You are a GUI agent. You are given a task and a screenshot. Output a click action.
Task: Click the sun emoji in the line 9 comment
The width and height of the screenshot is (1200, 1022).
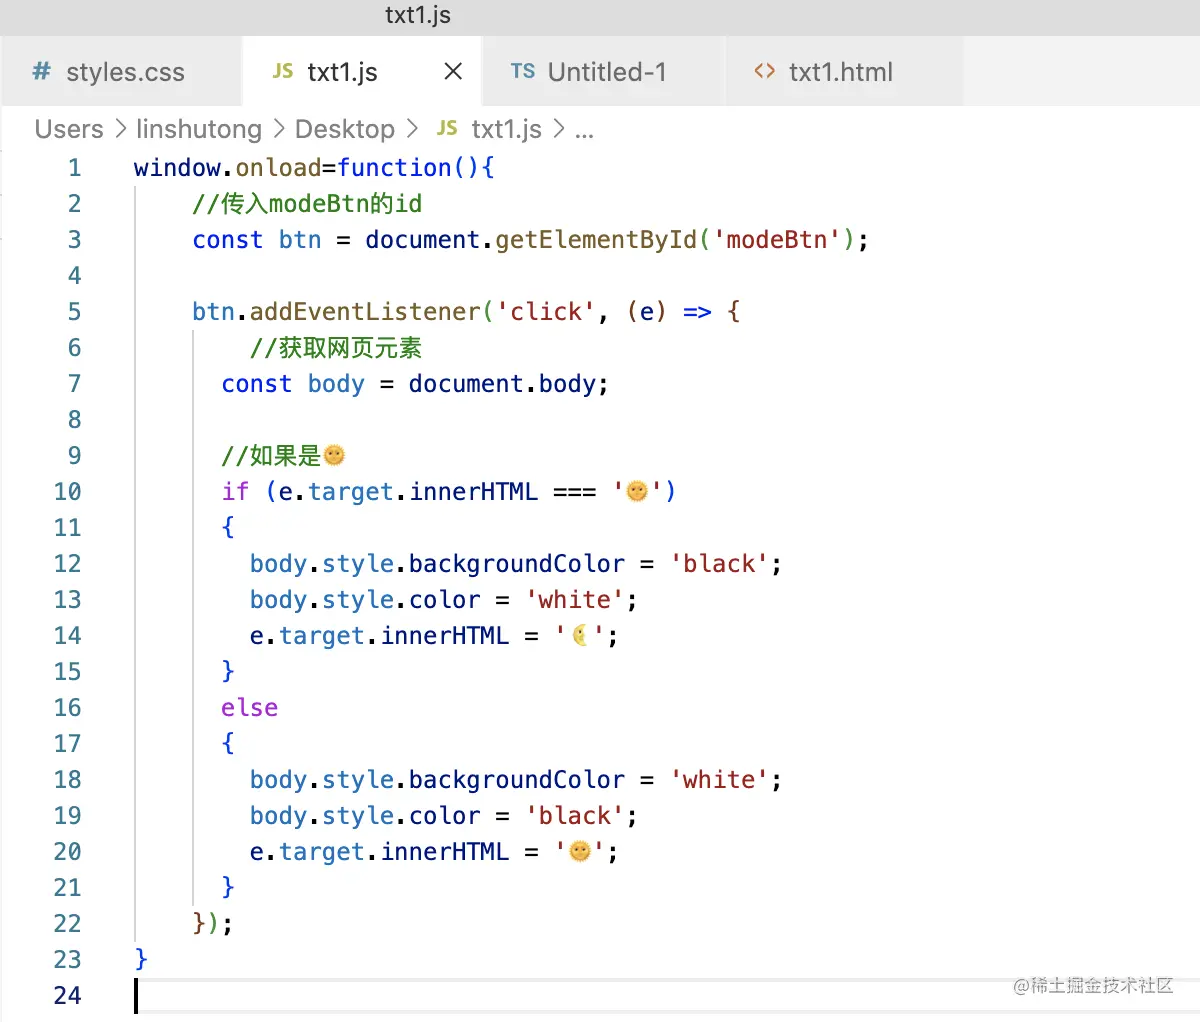point(334,455)
